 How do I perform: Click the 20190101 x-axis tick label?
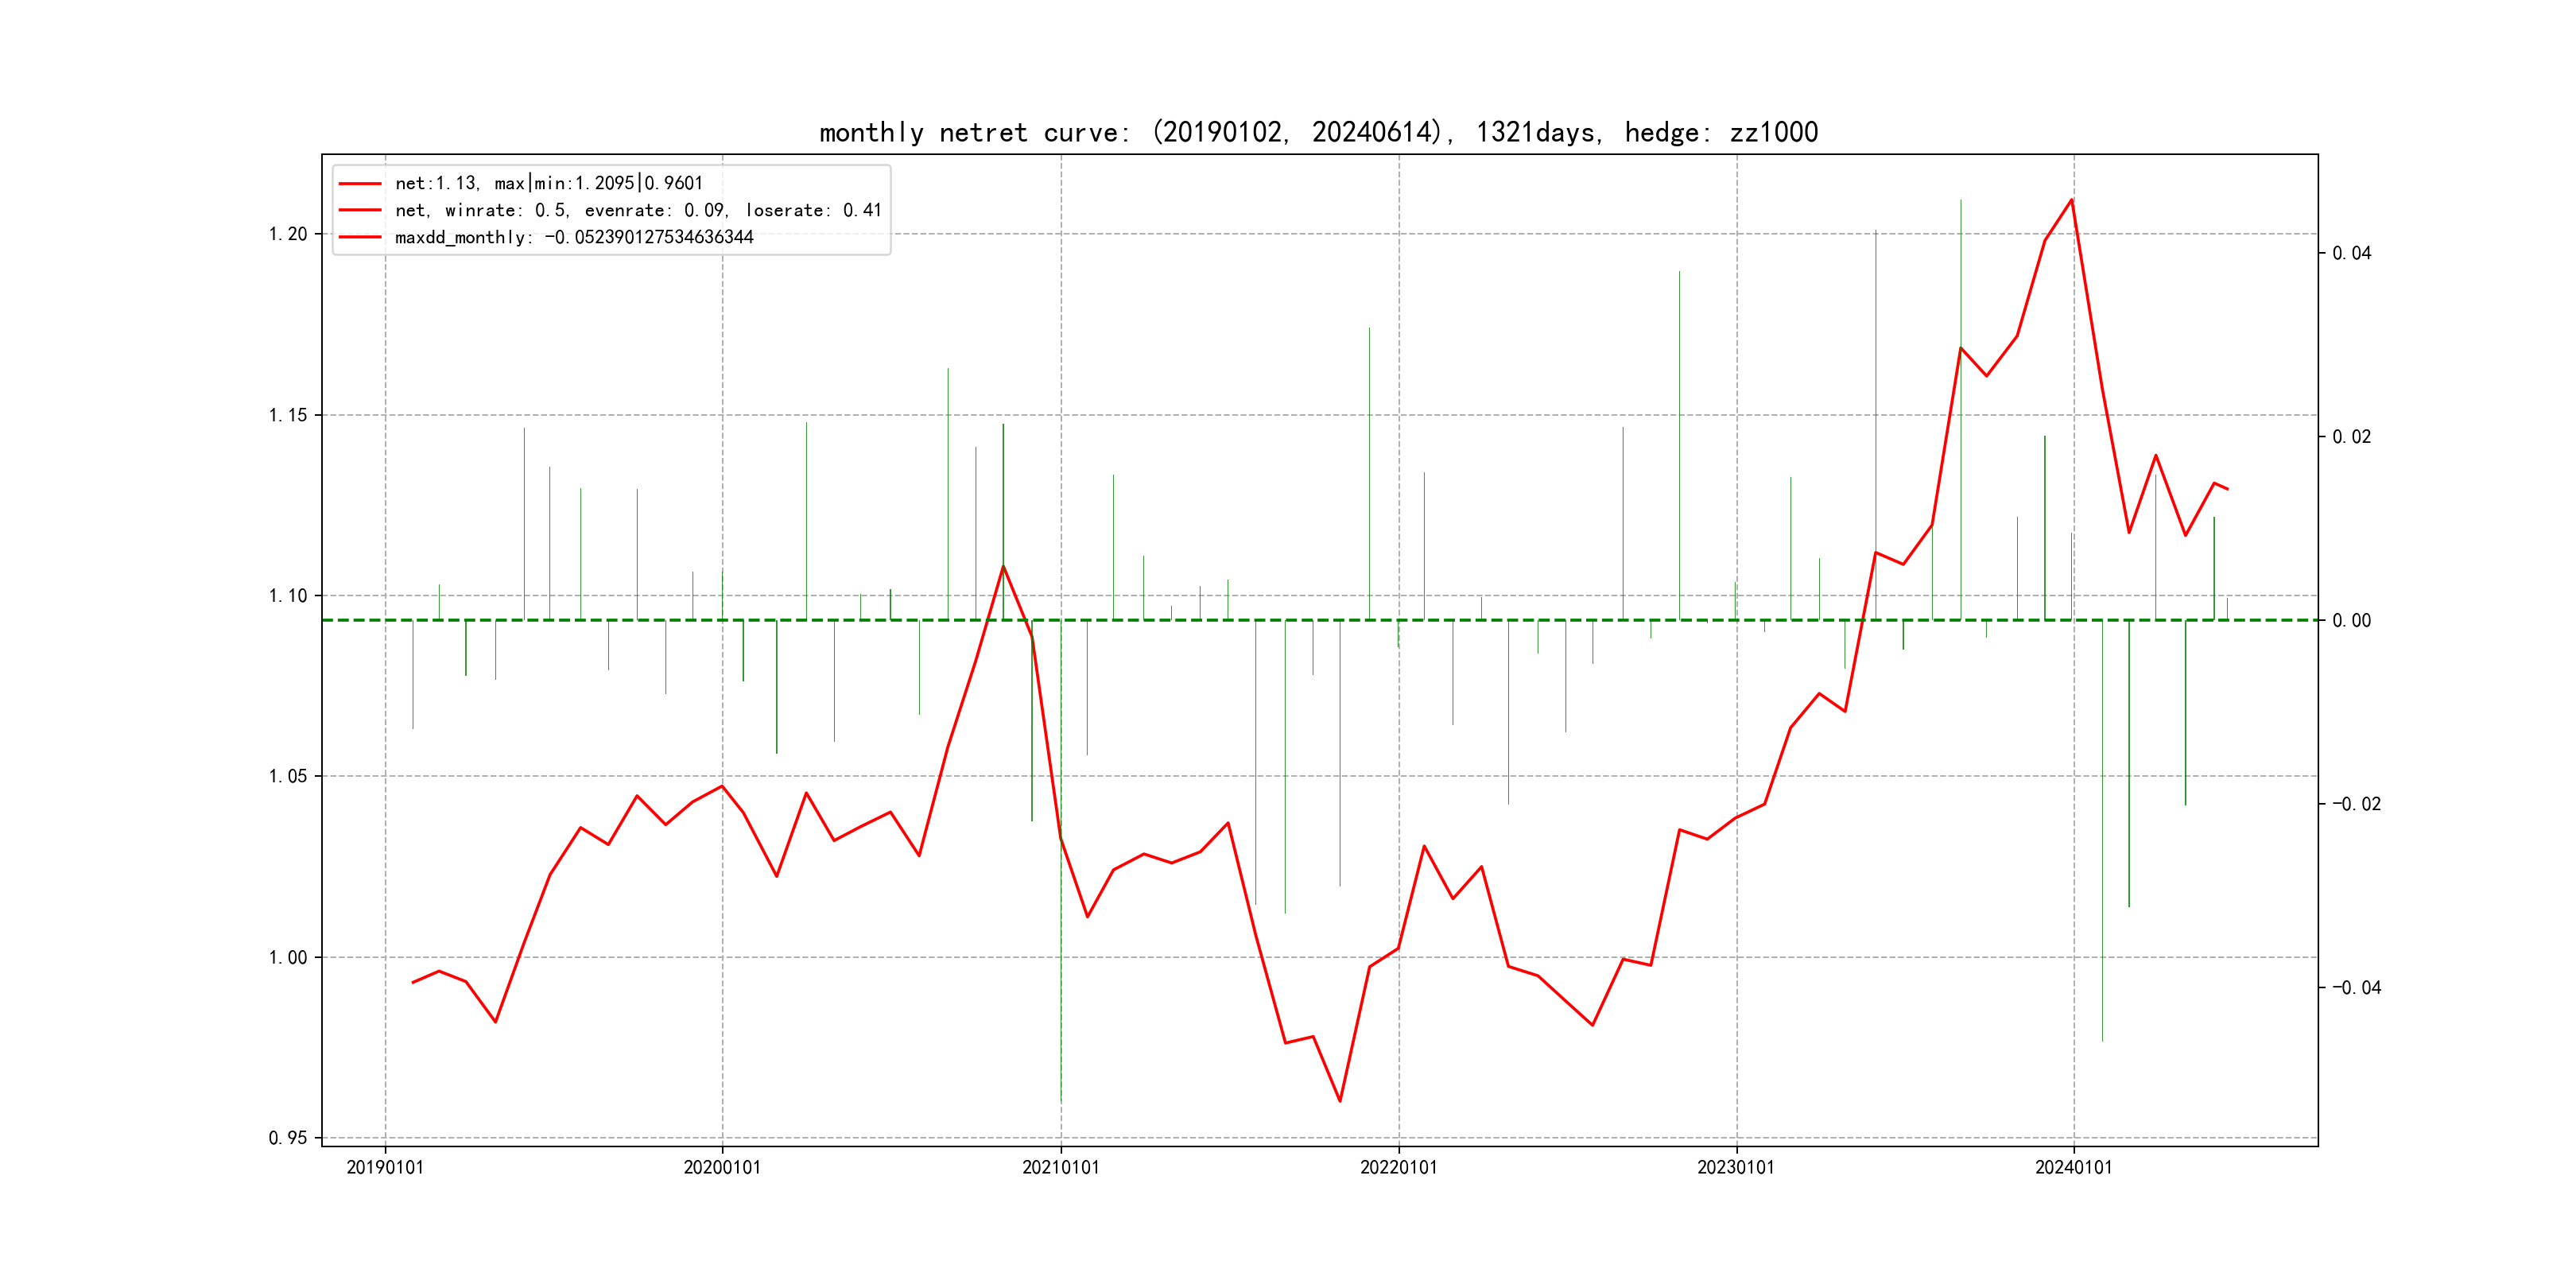tap(385, 1167)
